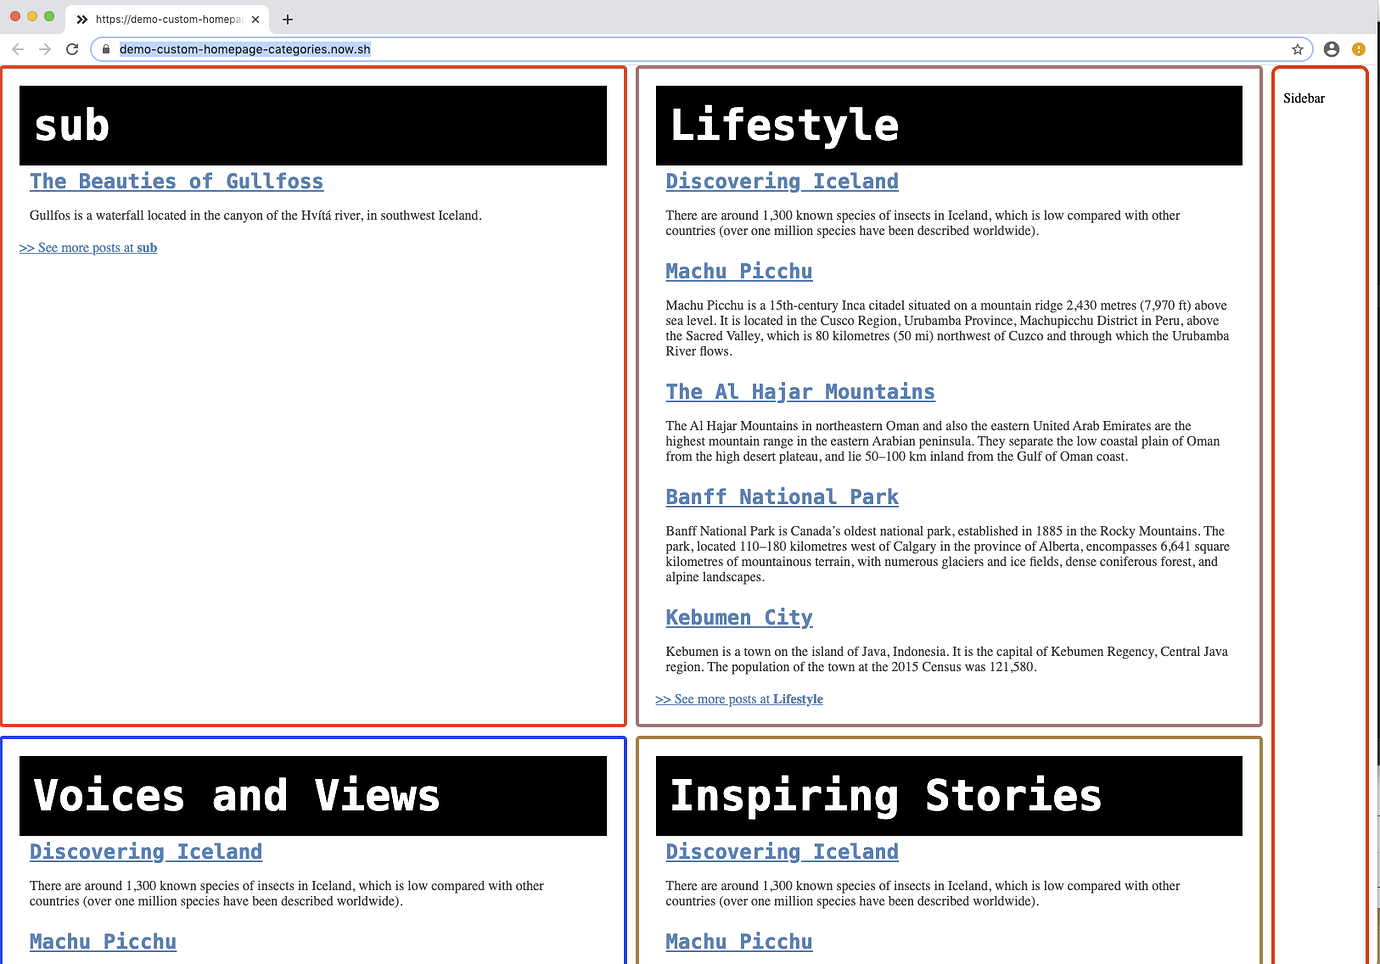Click the double-chevron icon on the browser tab

82,18
